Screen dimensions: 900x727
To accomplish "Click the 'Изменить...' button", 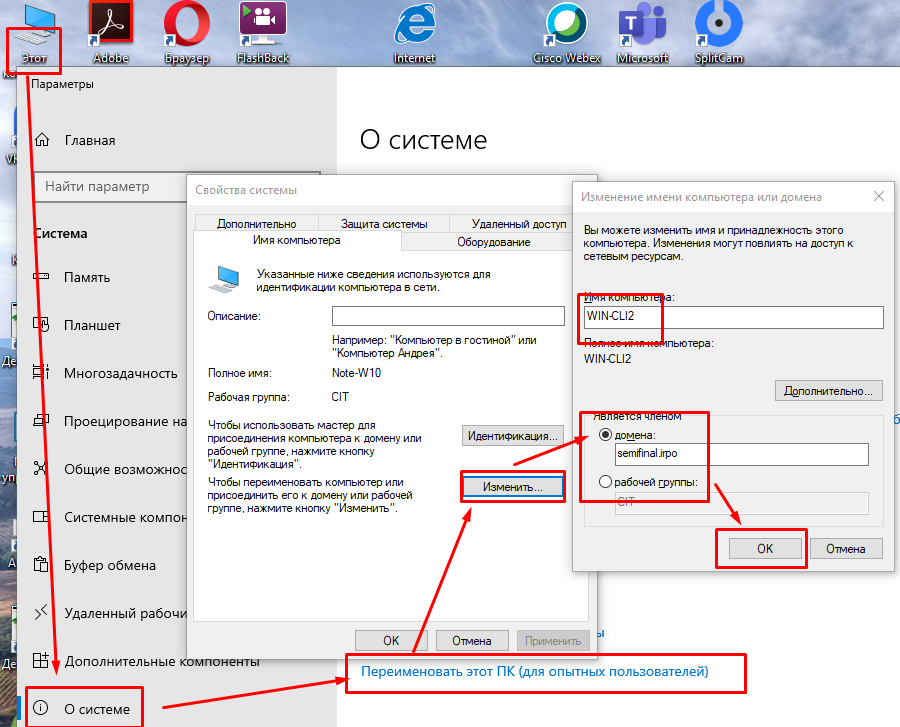I will [512, 487].
